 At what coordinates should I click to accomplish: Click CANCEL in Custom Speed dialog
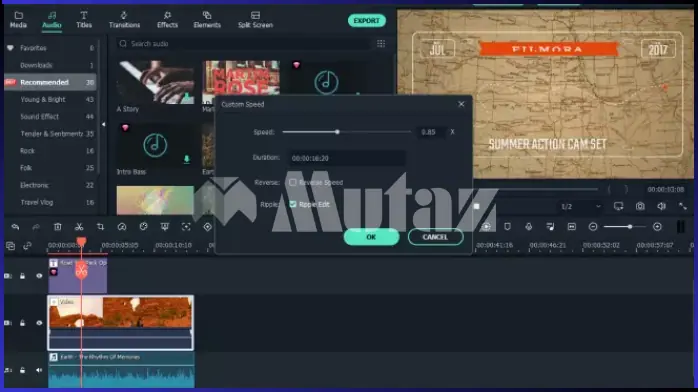(435, 237)
